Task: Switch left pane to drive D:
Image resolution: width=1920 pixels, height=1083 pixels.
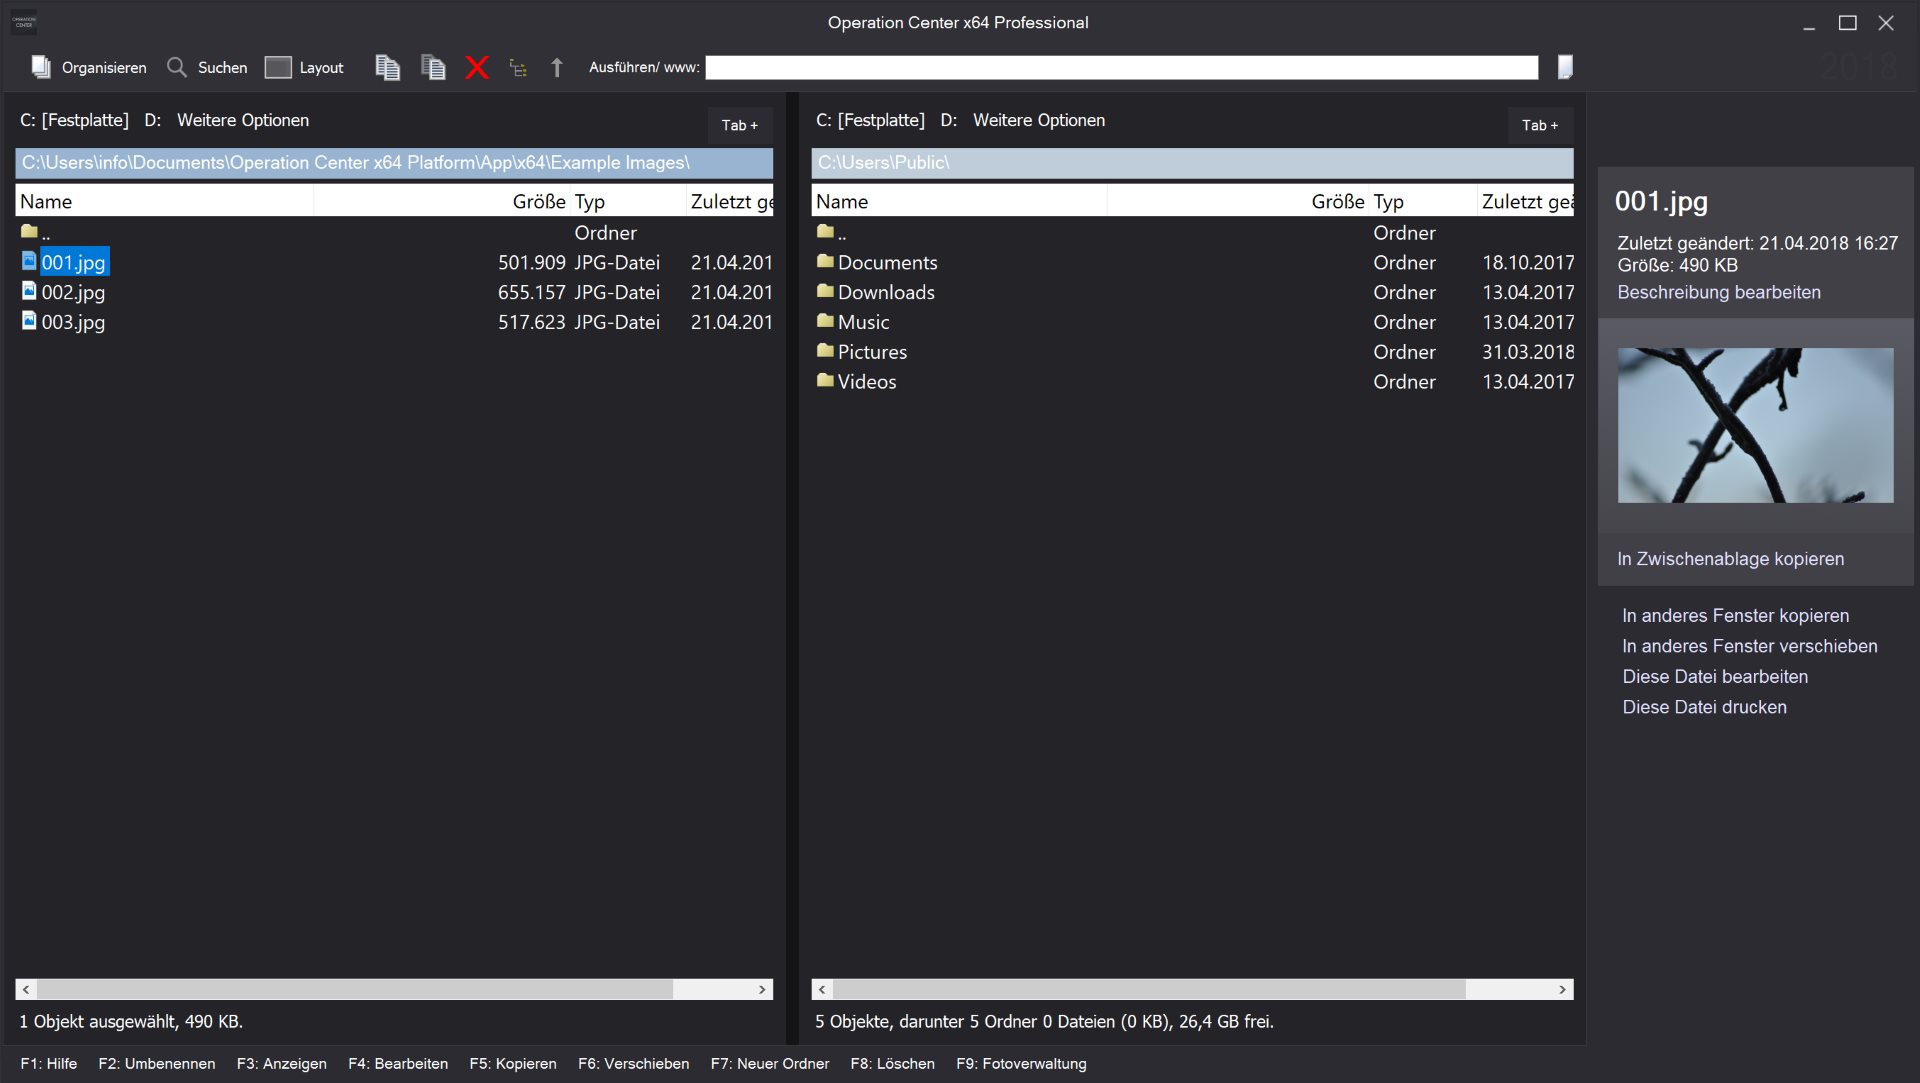Action: (152, 120)
